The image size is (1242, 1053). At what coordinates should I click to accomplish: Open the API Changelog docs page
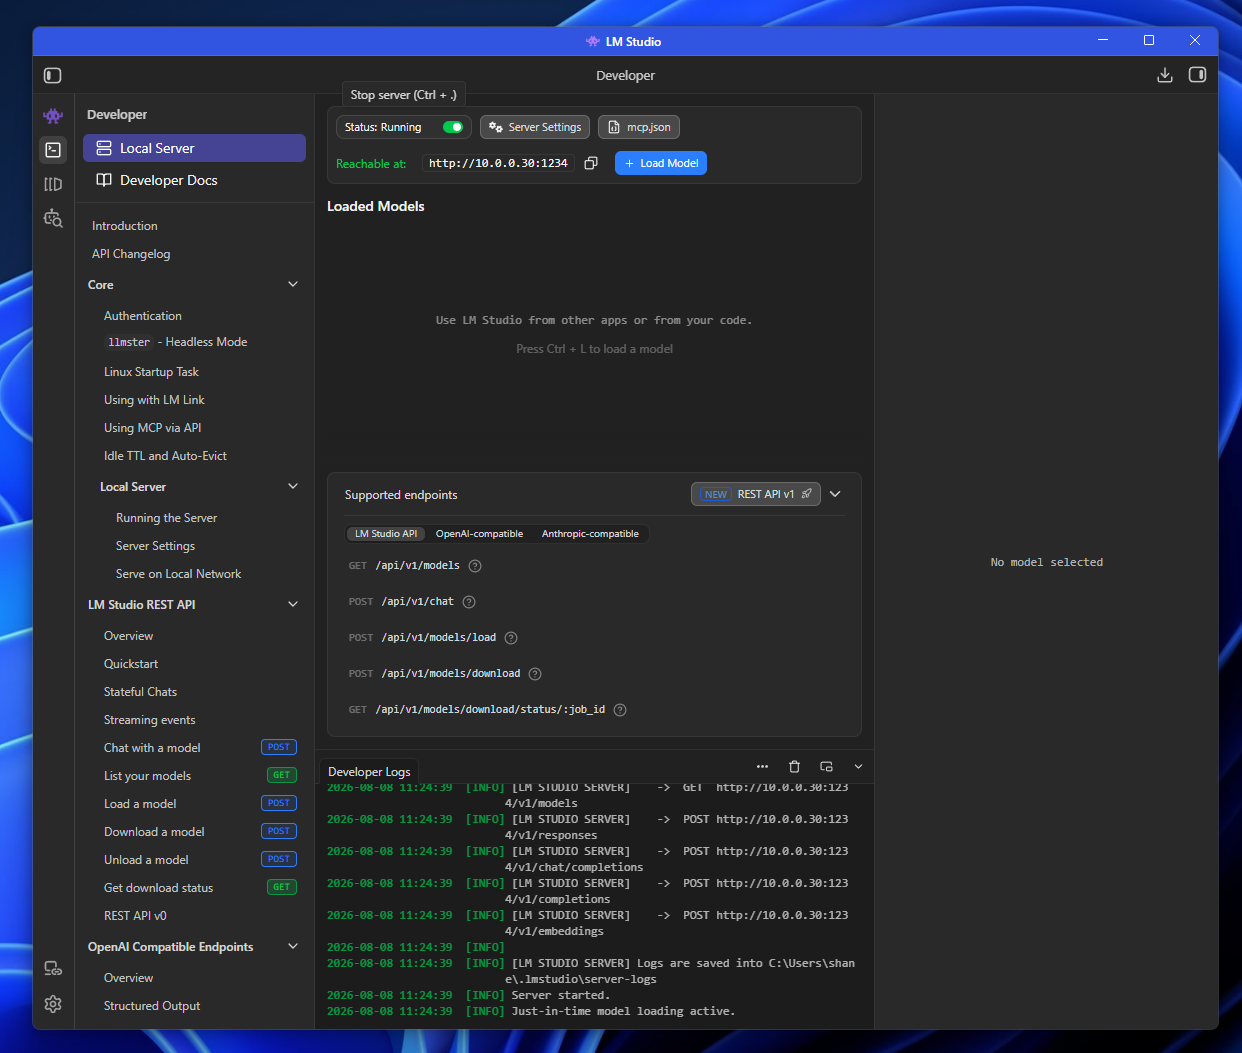click(x=131, y=254)
